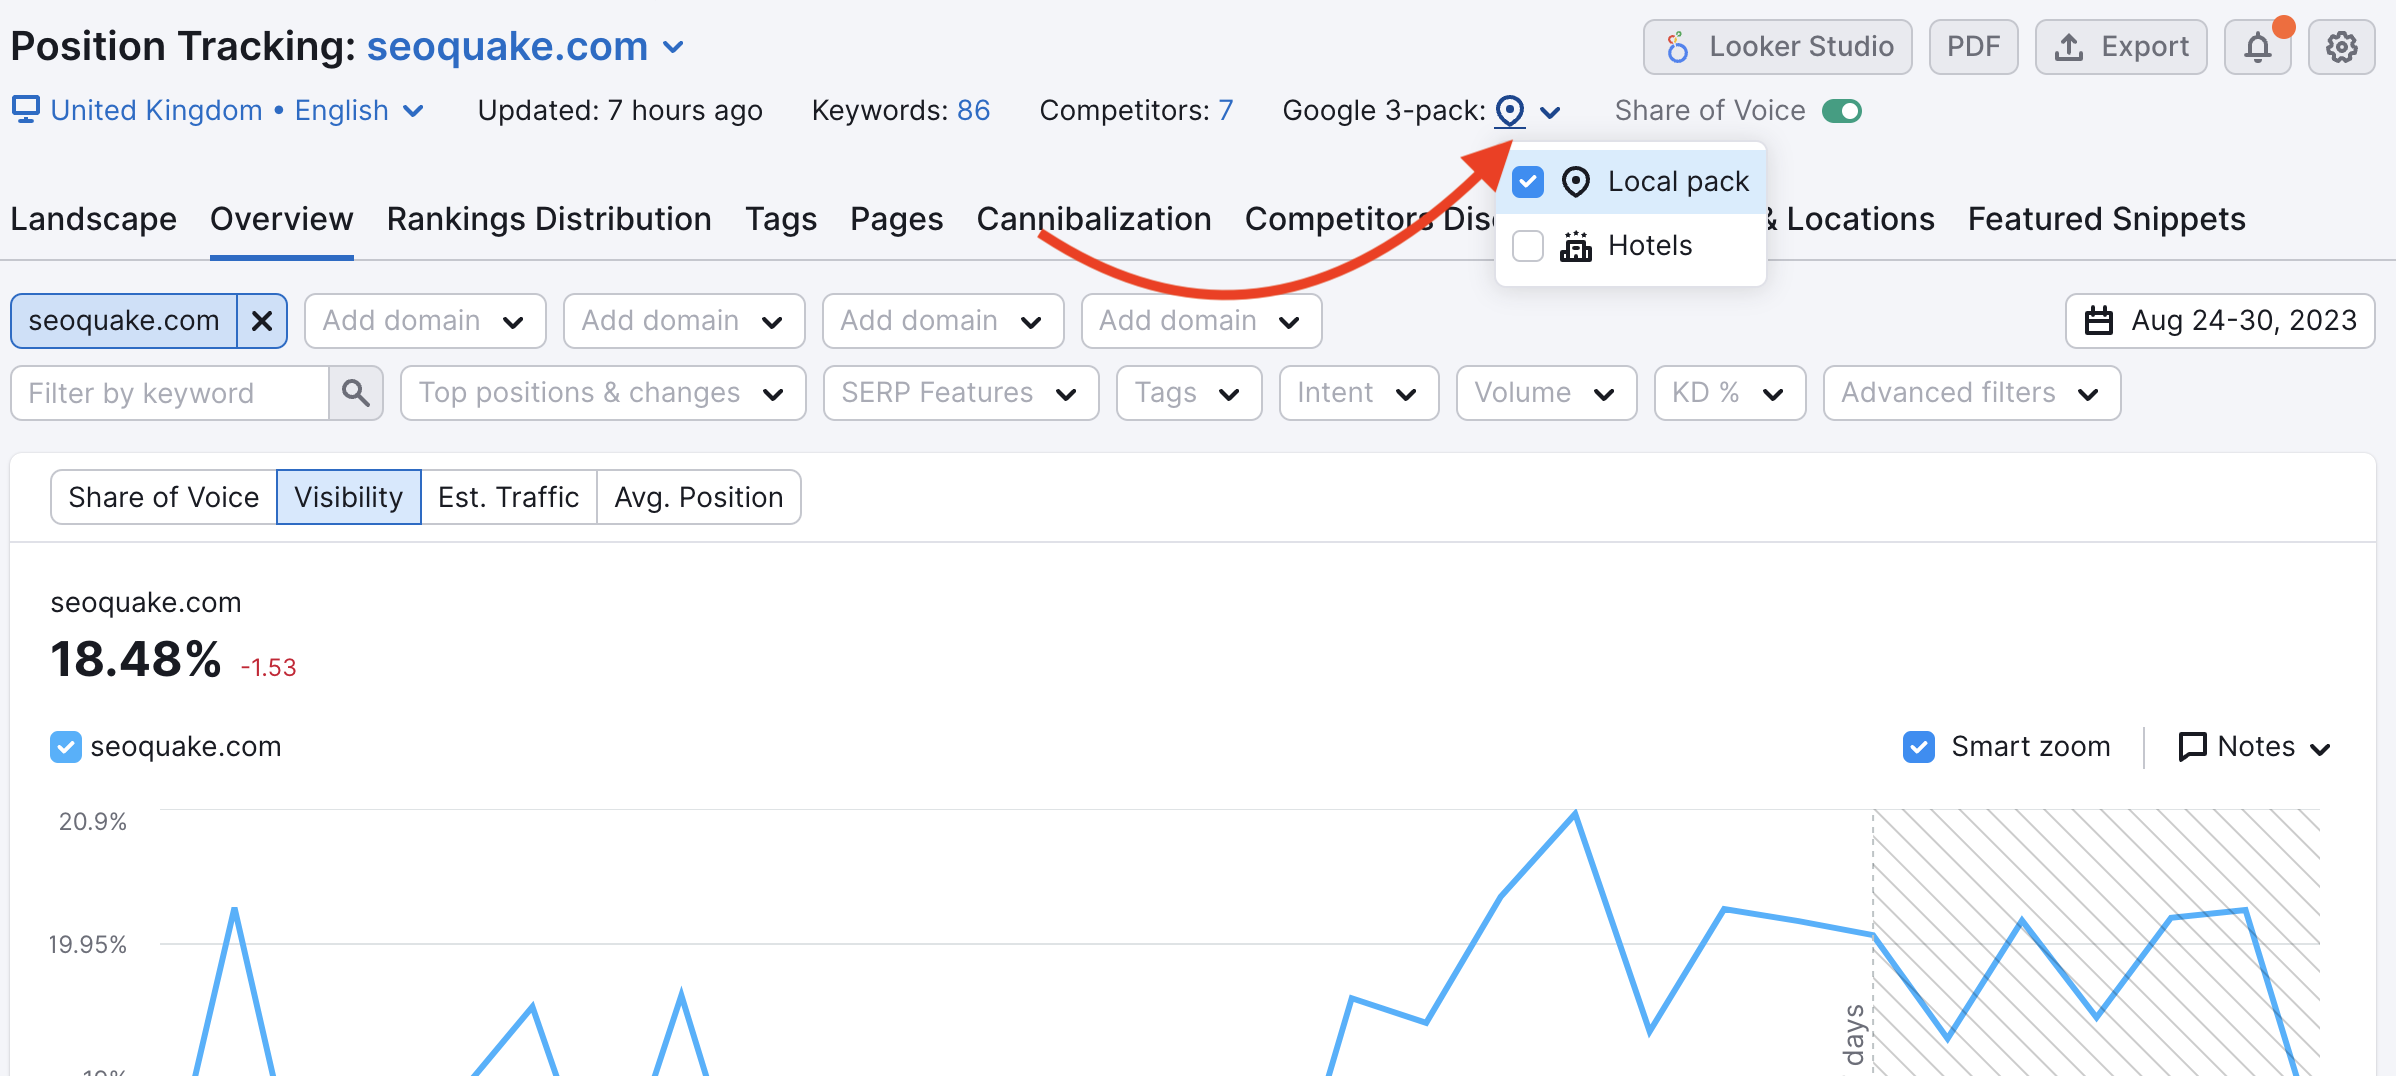
Task: Remove the seoquake.com domain with X
Action: 262,321
